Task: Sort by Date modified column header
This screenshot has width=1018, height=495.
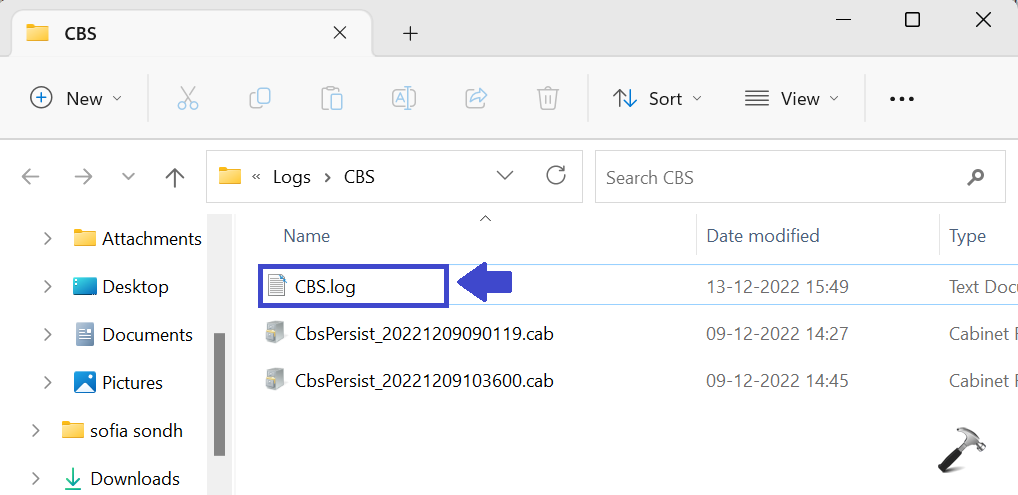Action: coord(763,236)
